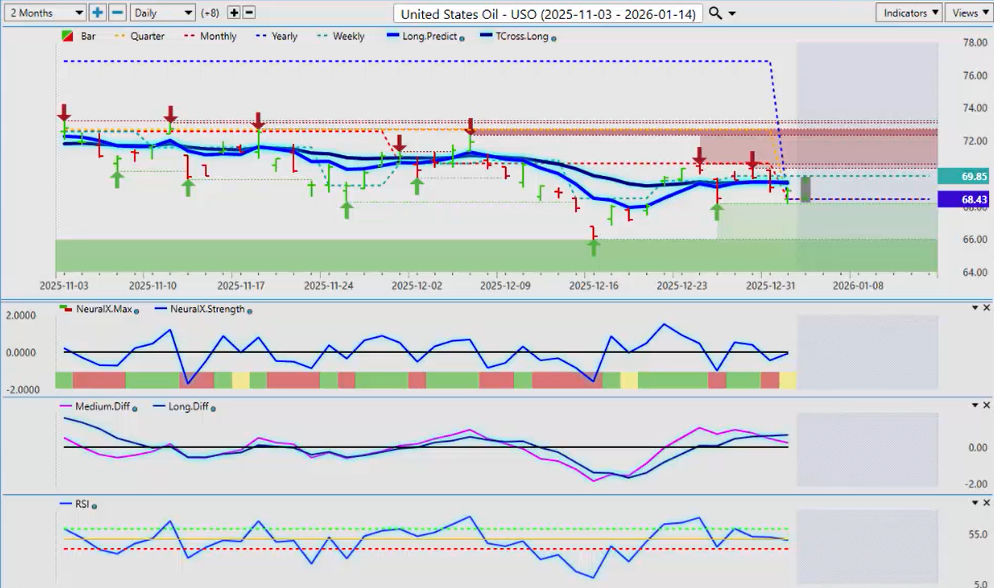Open the Daily interval dropdown
The image size is (994, 588).
click(162, 13)
